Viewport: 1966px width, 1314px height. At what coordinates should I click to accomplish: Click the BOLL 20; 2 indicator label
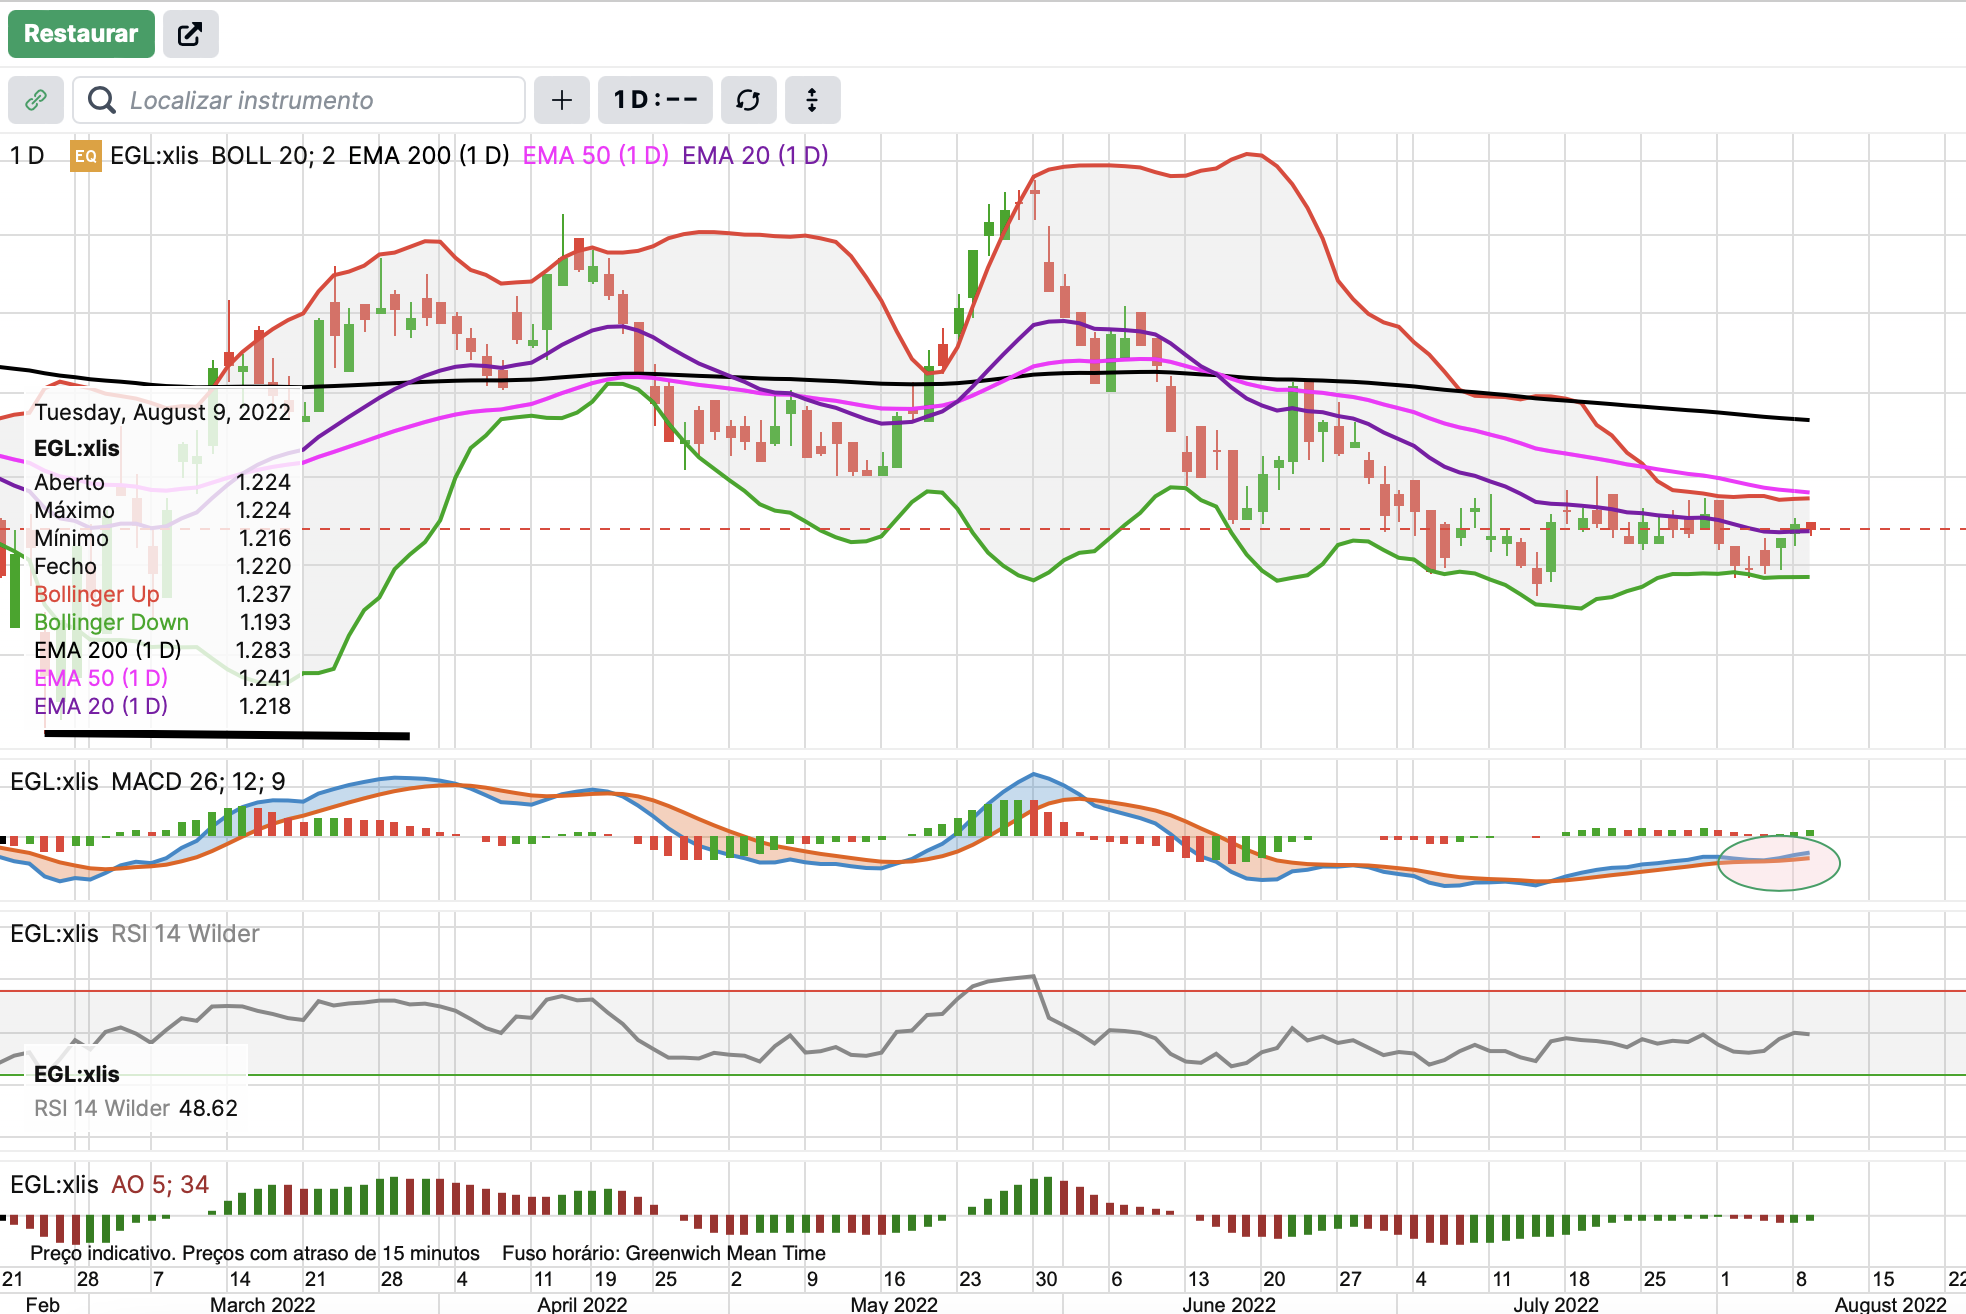[x=272, y=156]
